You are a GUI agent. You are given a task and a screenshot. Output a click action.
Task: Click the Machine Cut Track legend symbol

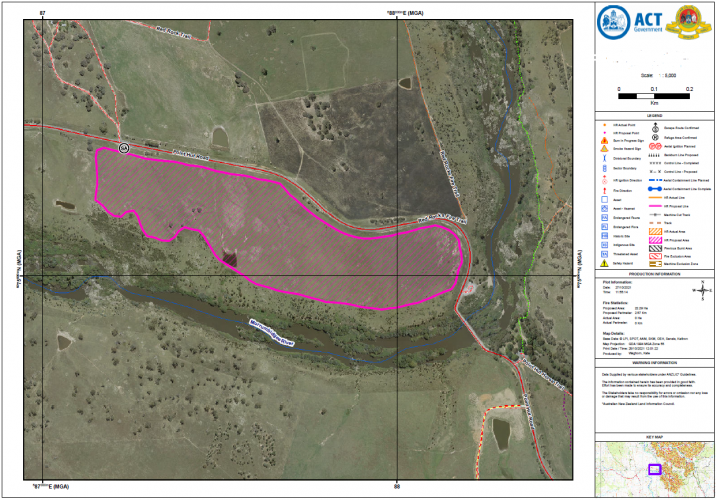click(655, 215)
